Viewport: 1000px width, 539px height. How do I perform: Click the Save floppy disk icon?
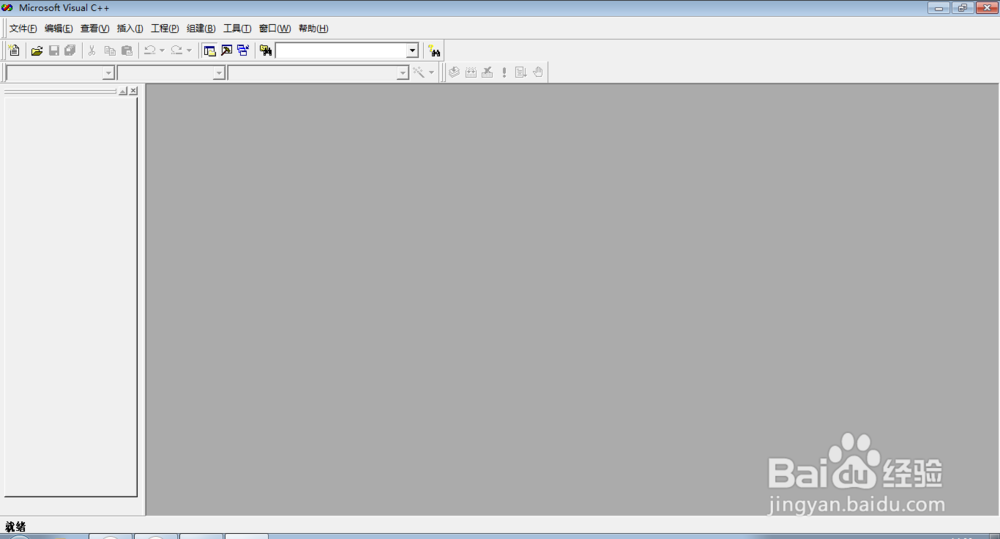[54, 50]
